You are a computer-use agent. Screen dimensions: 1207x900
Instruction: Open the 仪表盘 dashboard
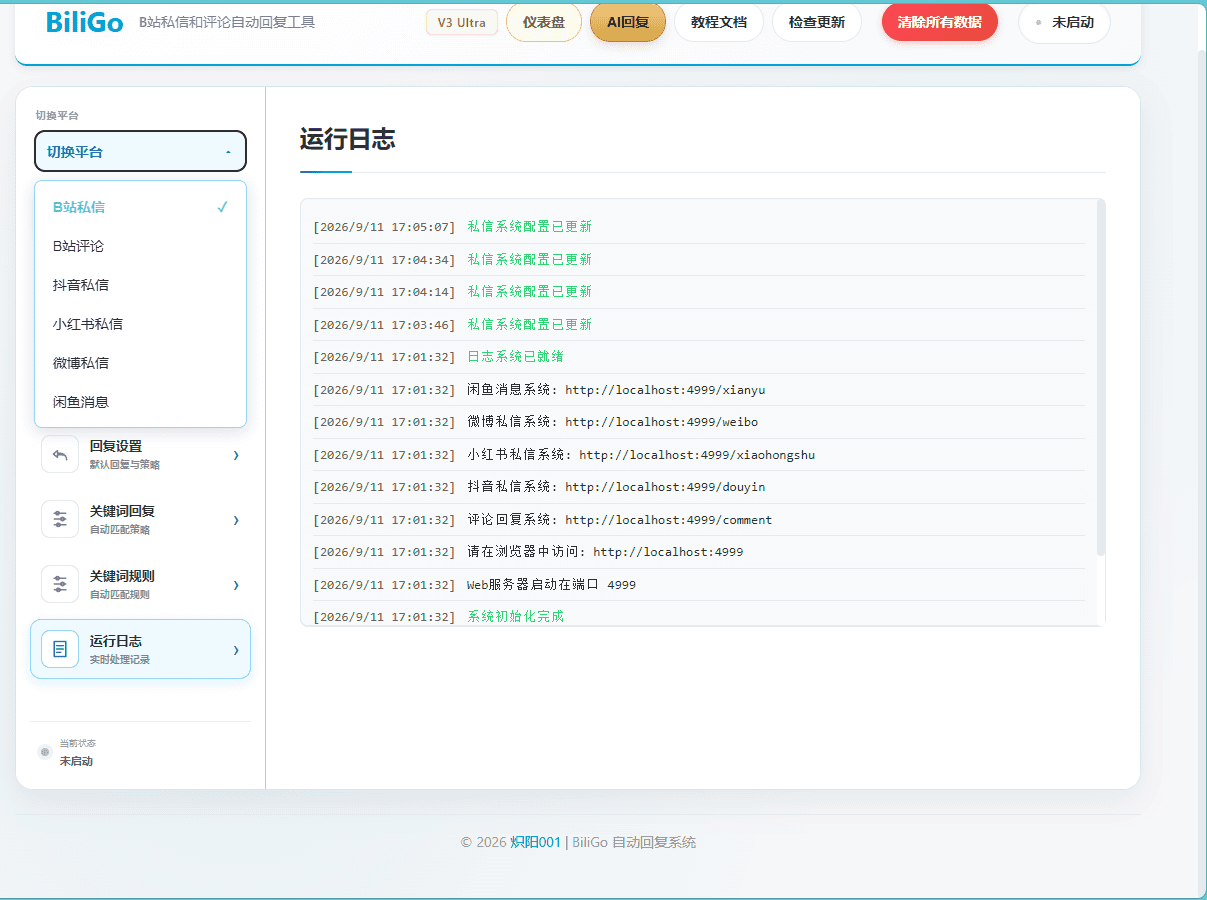click(544, 22)
